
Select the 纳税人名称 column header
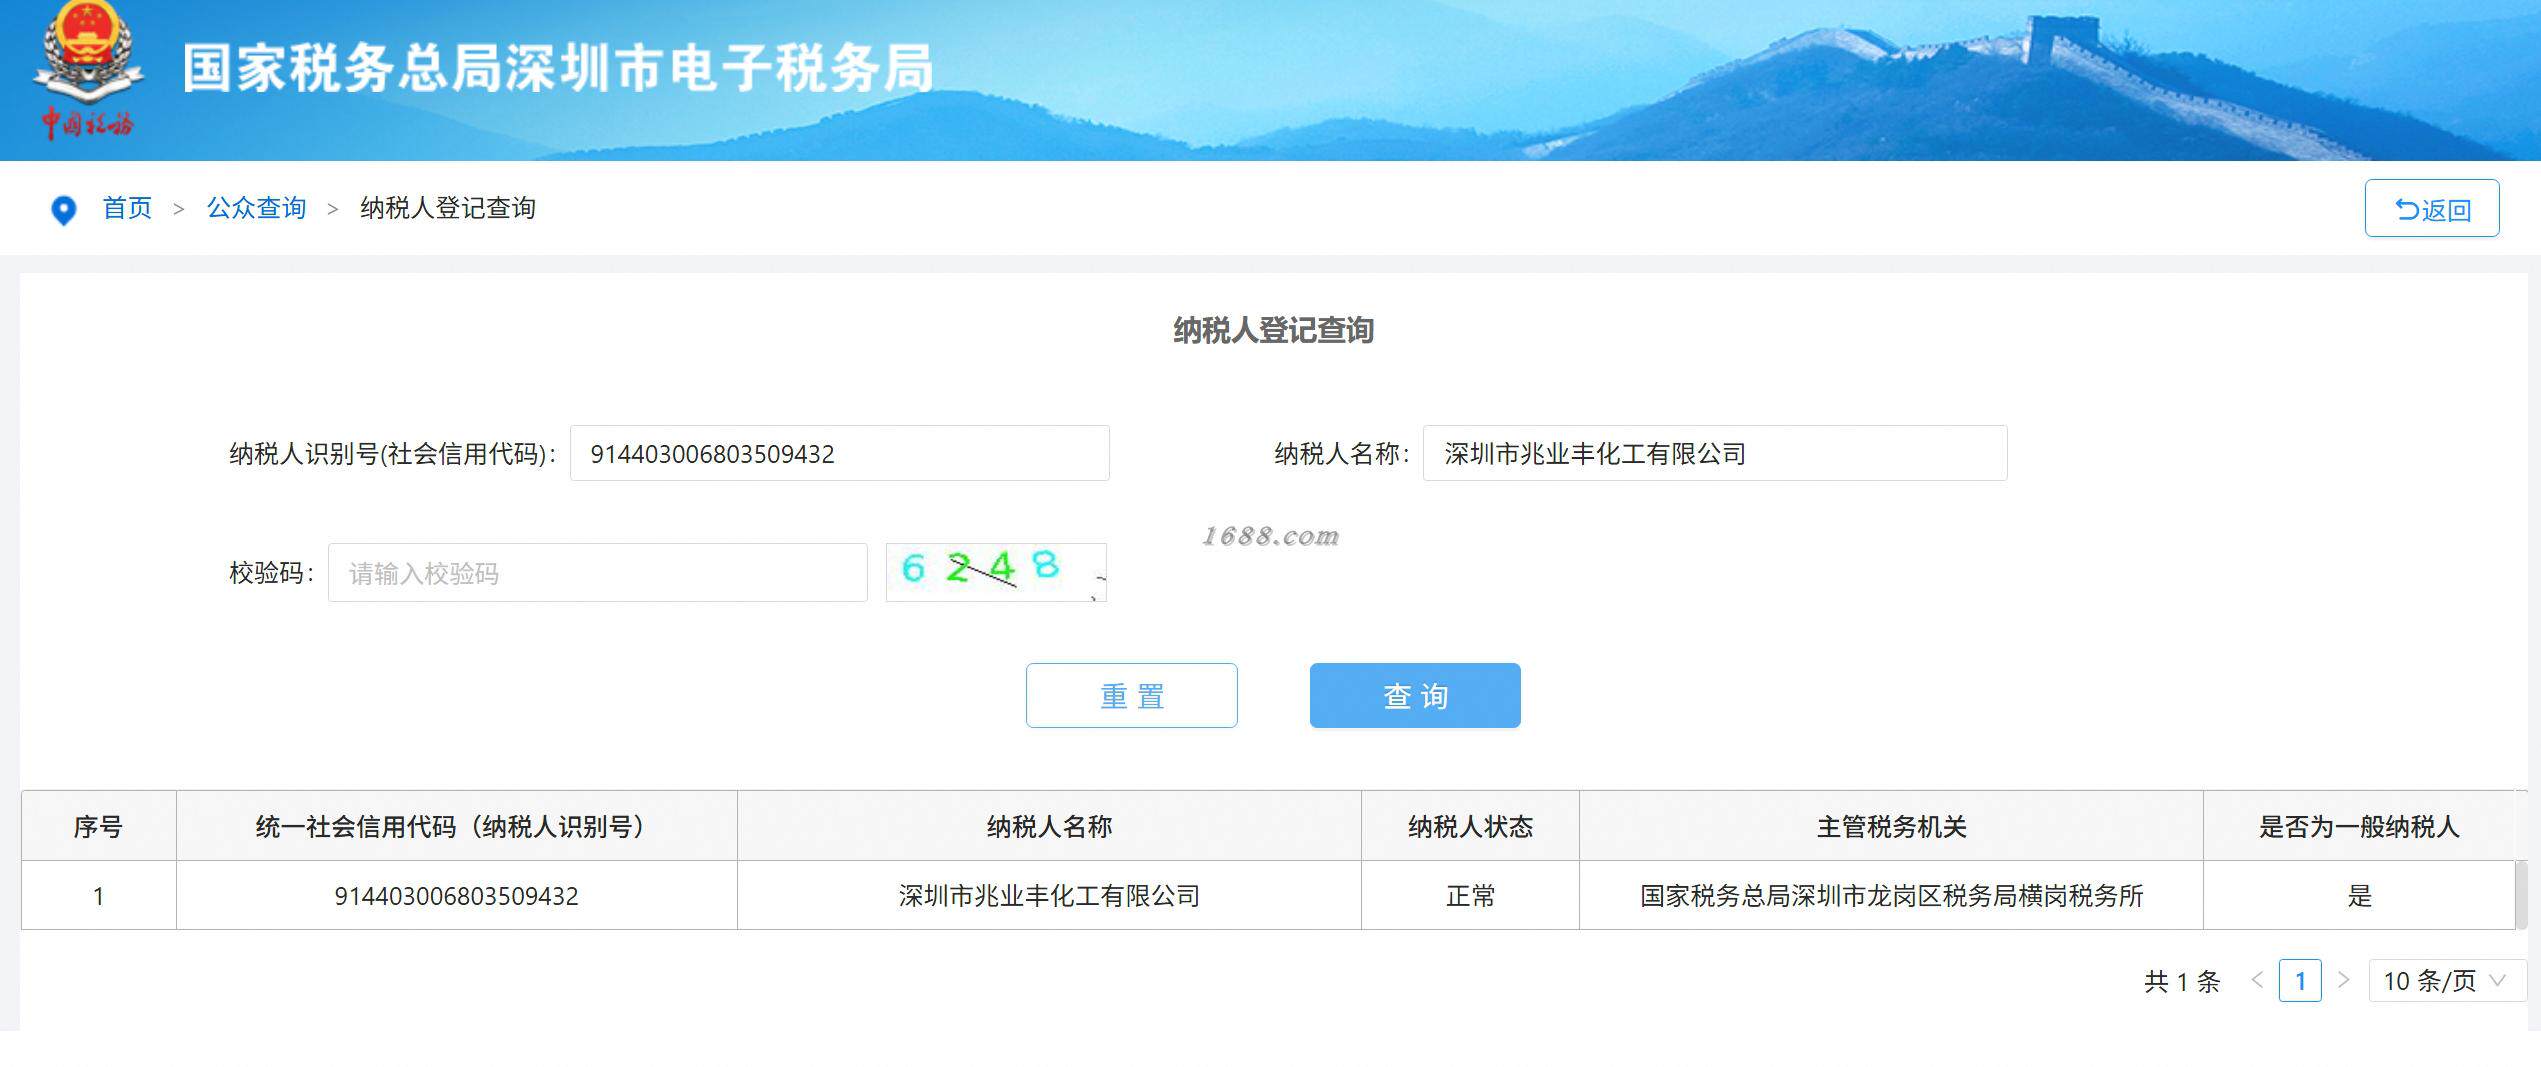click(1049, 827)
